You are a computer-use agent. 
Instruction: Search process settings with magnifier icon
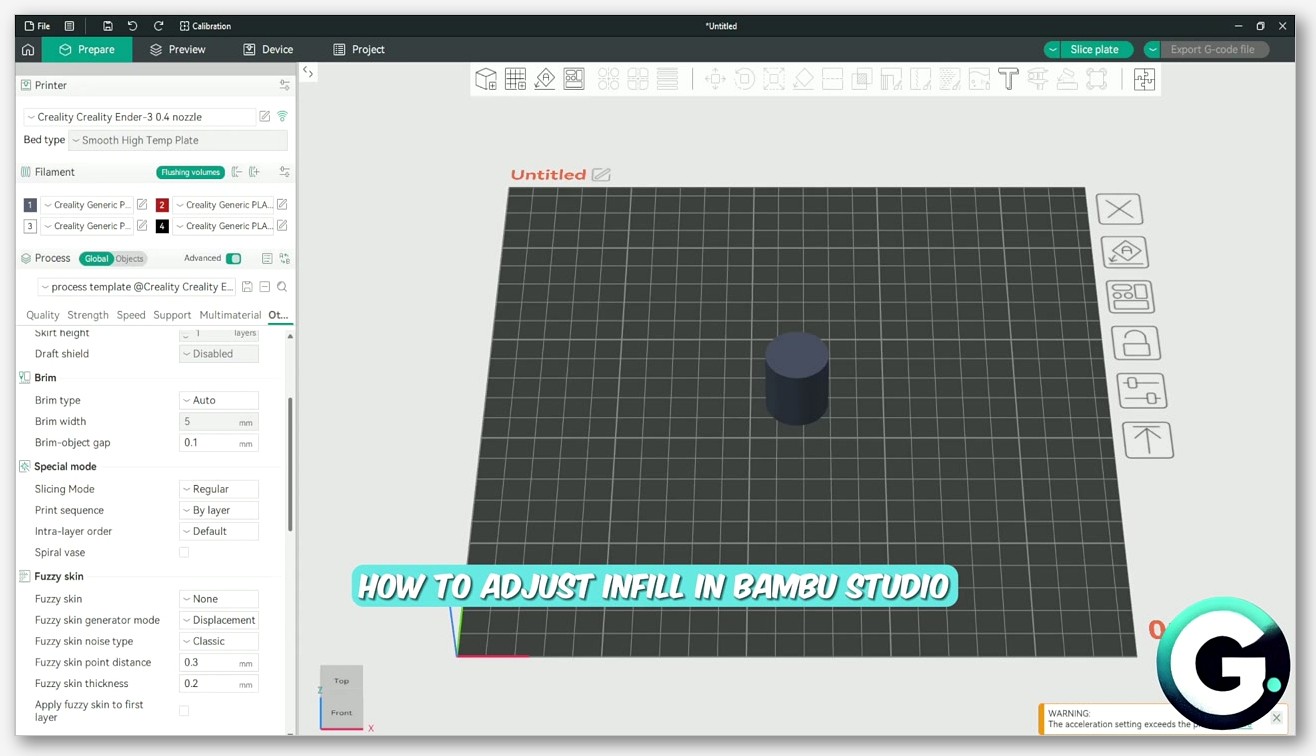282,287
